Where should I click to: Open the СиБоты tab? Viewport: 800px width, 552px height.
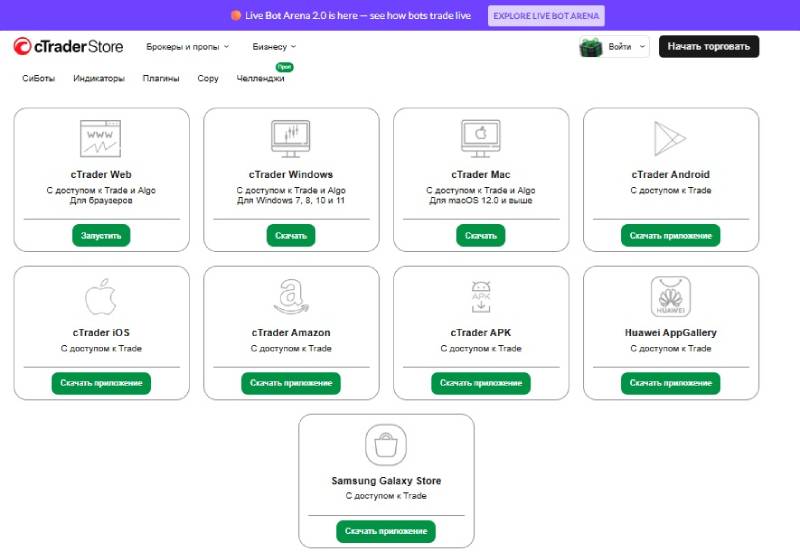[x=38, y=78]
